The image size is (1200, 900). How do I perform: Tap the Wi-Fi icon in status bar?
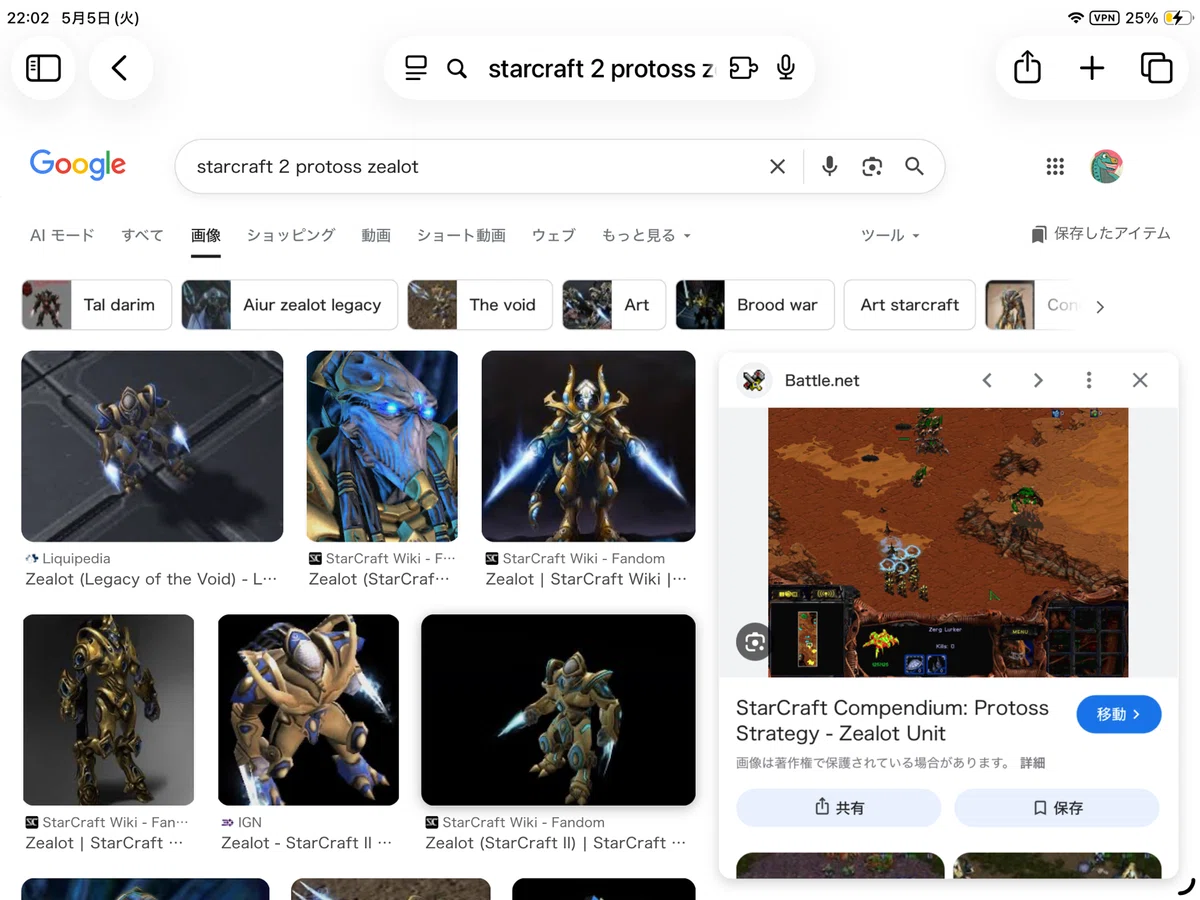[x=1076, y=18]
